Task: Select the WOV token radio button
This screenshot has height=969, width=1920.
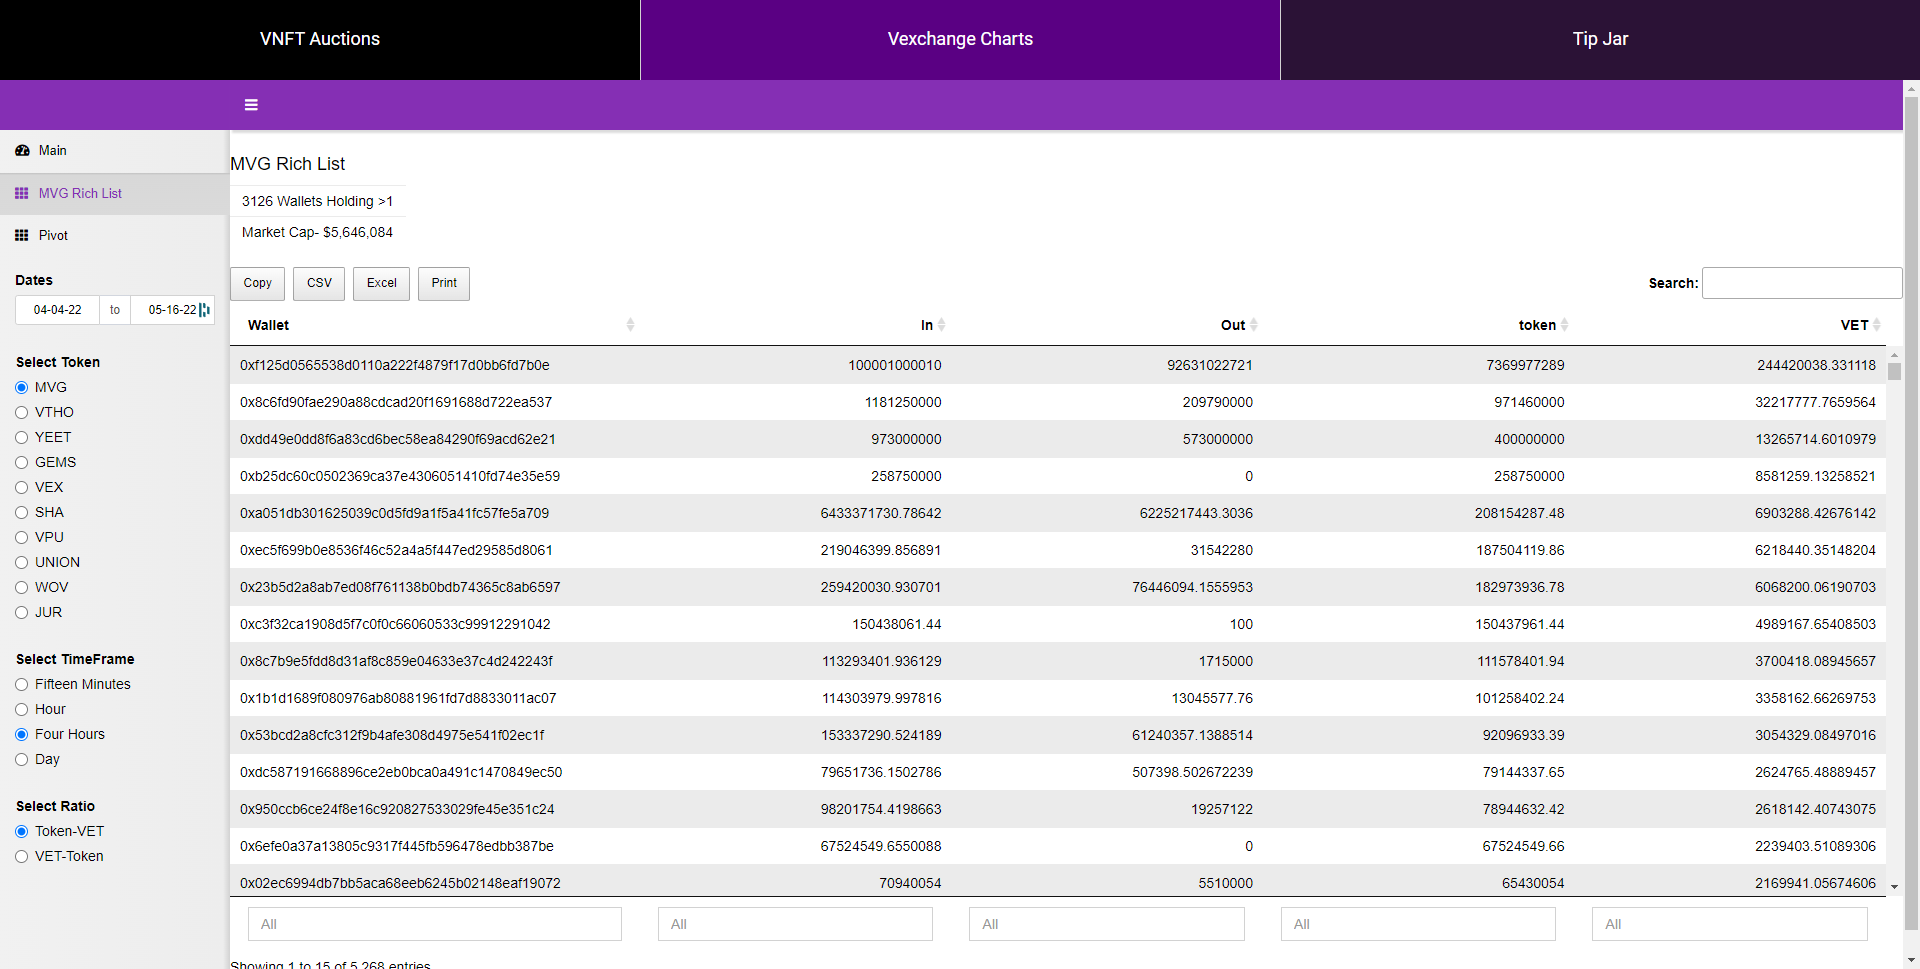Action: click(x=21, y=588)
